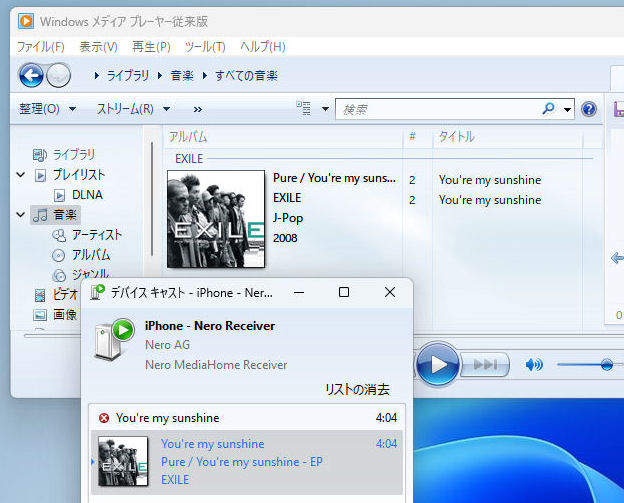The width and height of the screenshot is (624, 503).
Task: Adjust the volume slider handle
Action: click(x=606, y=364)
